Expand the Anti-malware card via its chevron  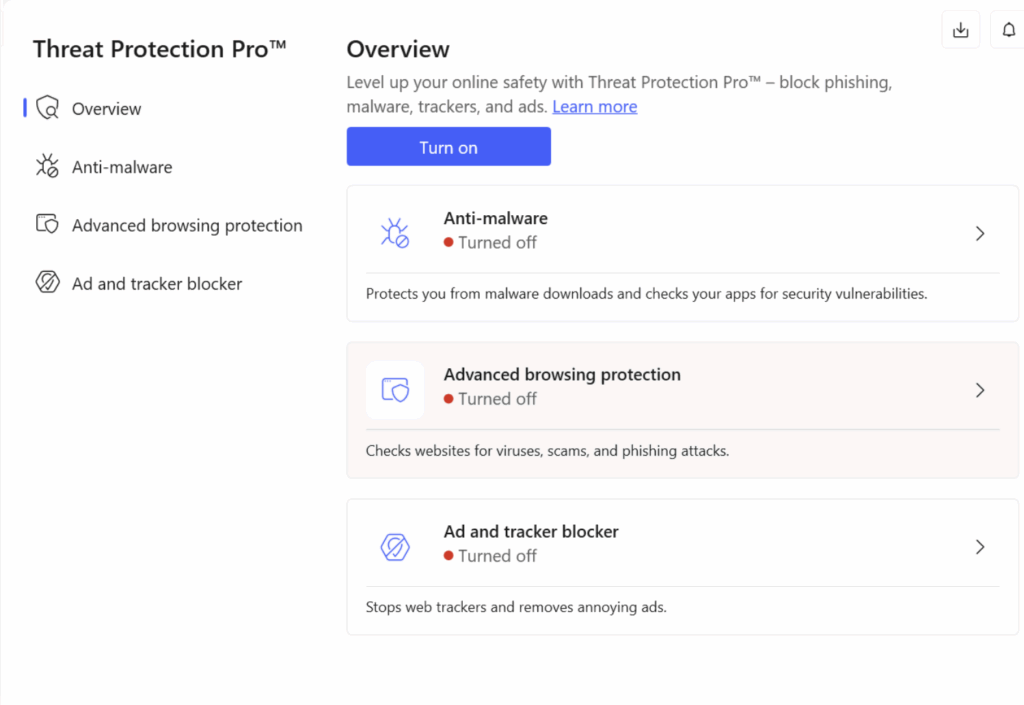pyautogui.click(x=979, y=233)
